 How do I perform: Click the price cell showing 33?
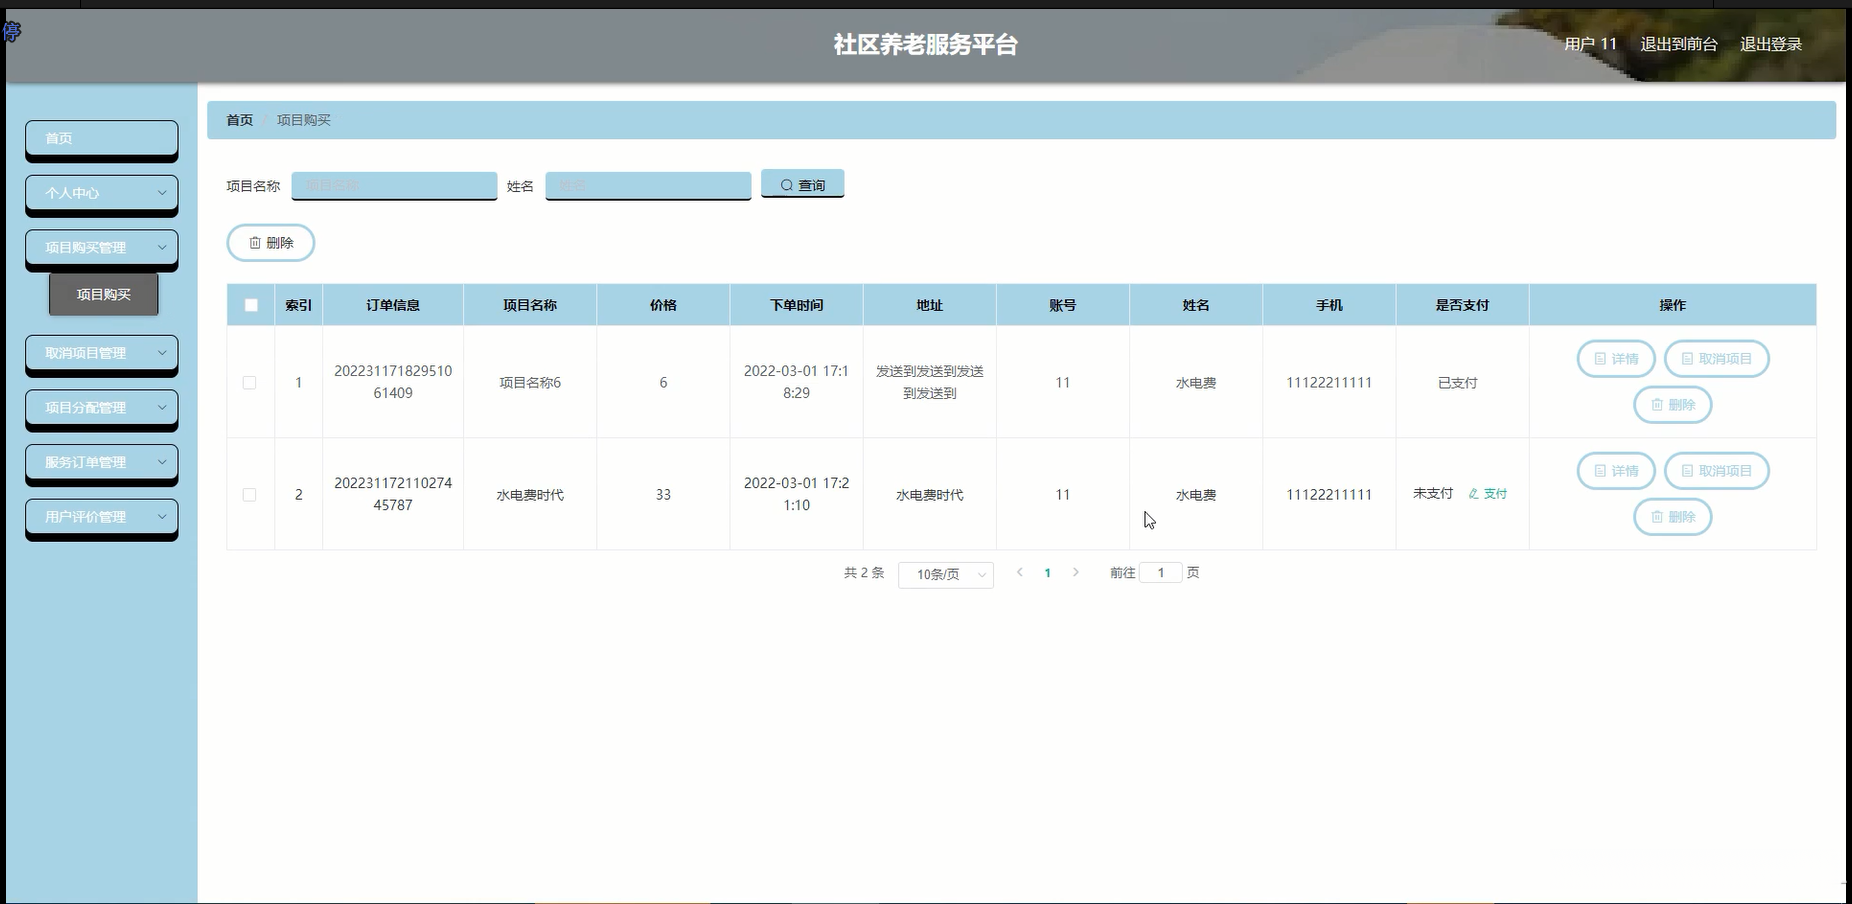(x=663, y=495)
